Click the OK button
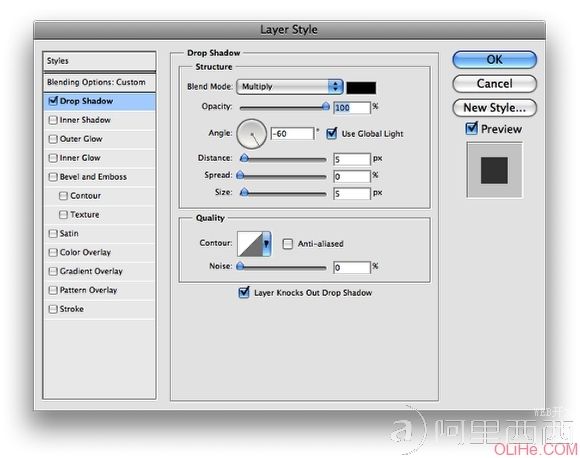580x458 pixels. (x=494, y=60)
